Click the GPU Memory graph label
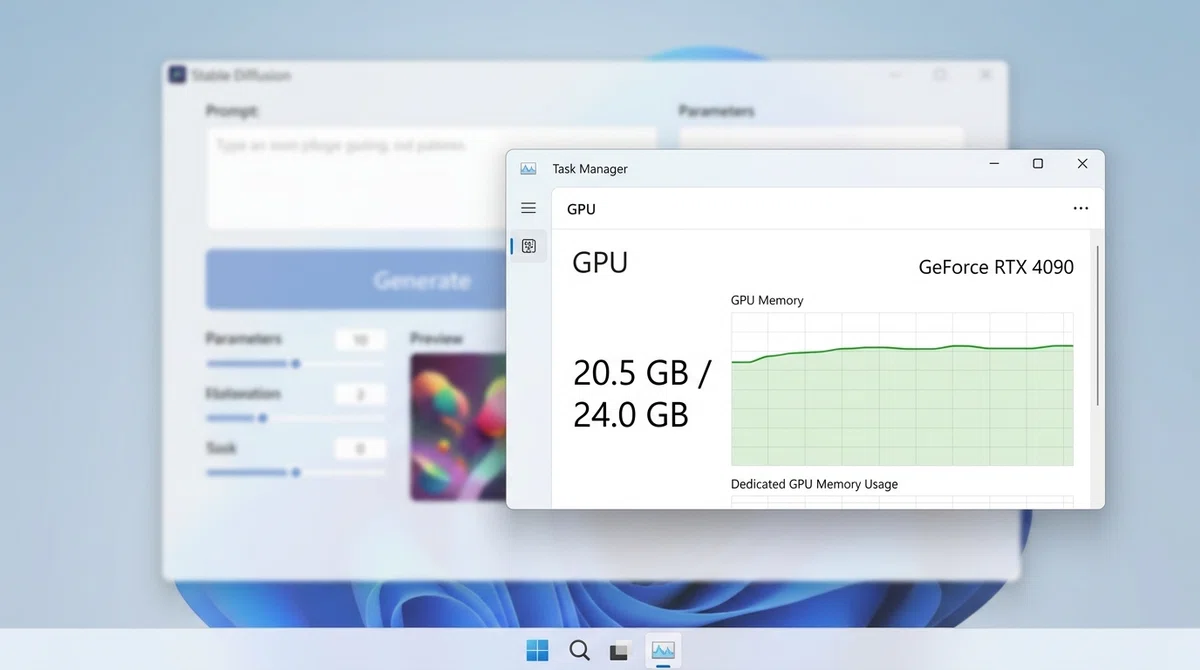Image resolution: width=1200 pixels, height=670 pixels. 767,300
